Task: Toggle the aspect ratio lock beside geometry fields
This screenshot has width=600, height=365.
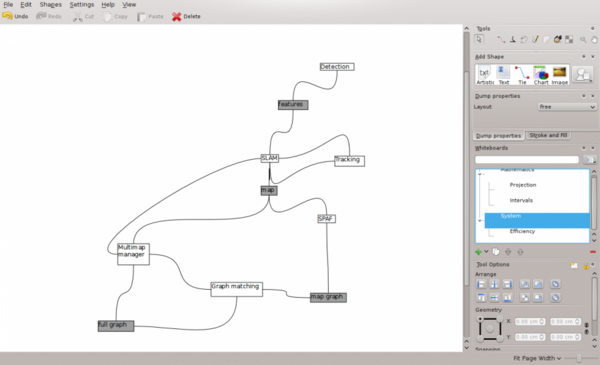Action: (x=587, y=329)
